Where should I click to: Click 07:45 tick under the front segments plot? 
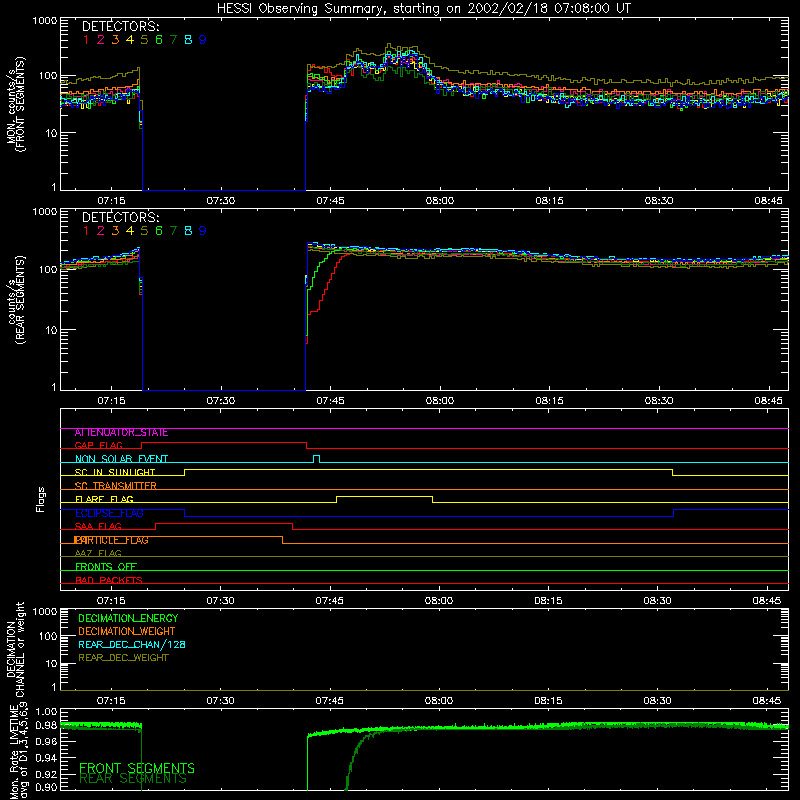point(330,201)
